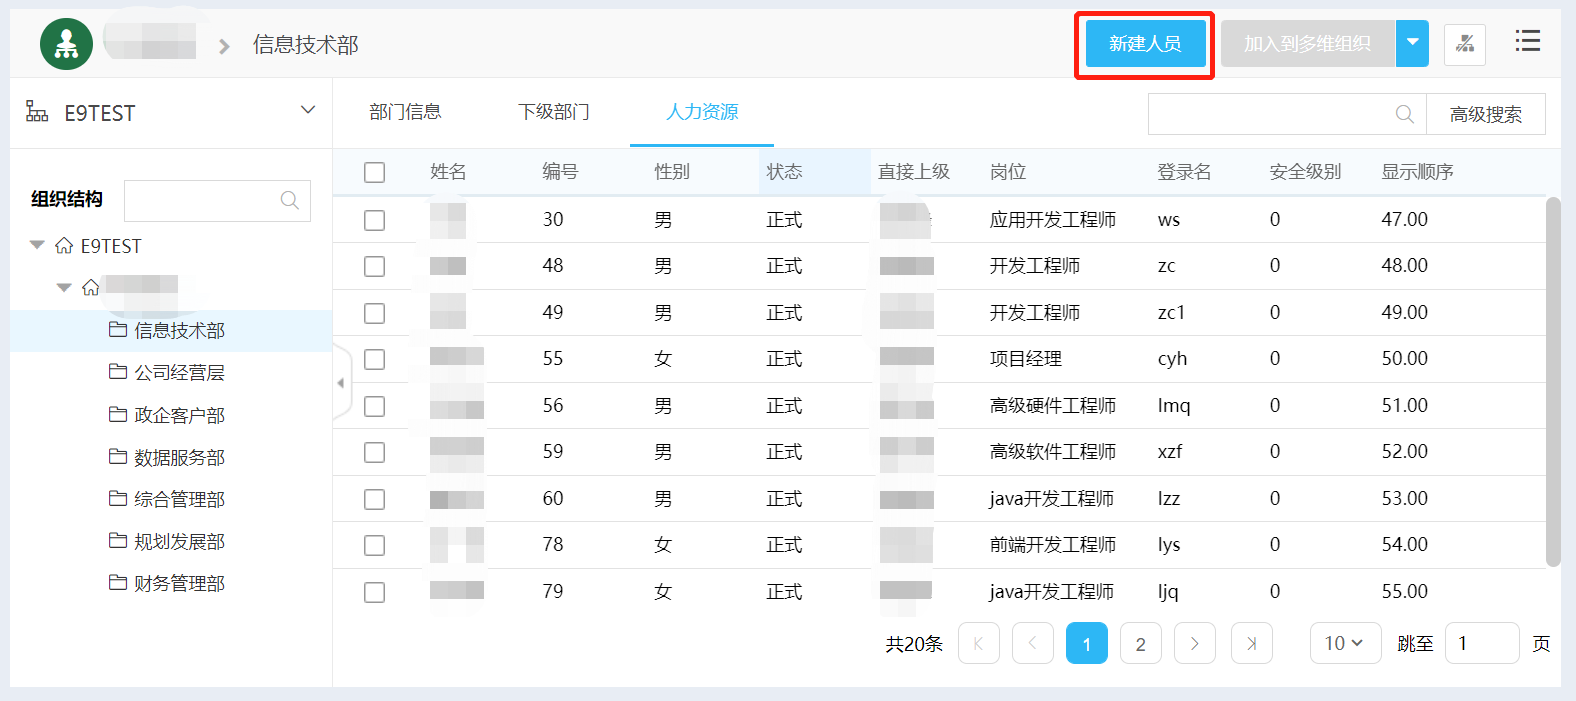
Task: Check the row with 编号 30
Action: pyautogui.click(x=375, y=220)
